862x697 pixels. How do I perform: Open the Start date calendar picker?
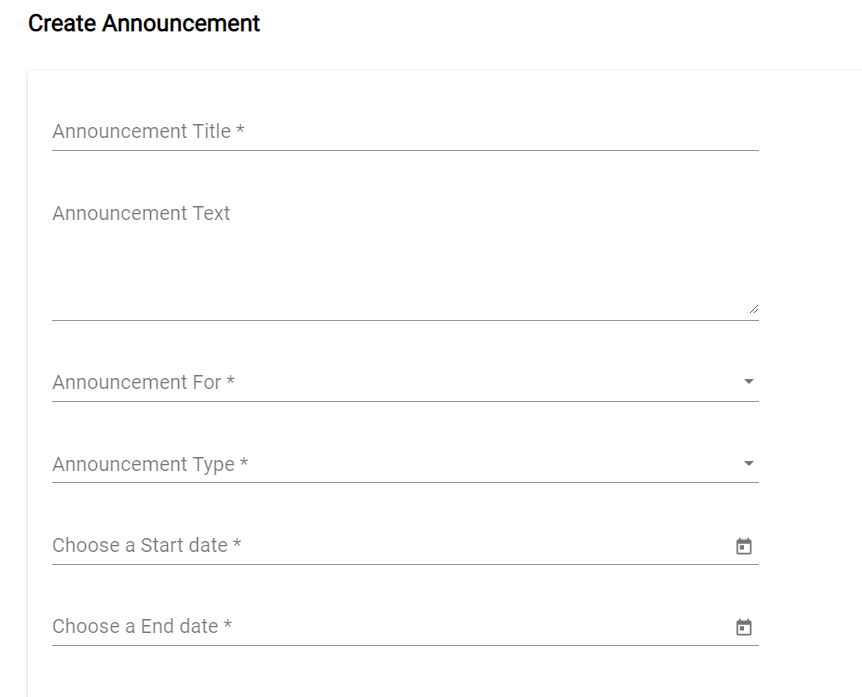[x=744, y=546]
